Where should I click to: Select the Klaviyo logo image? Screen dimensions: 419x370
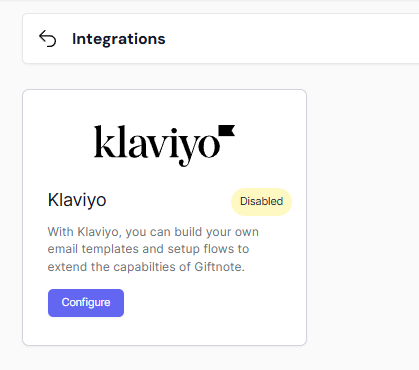165,146
